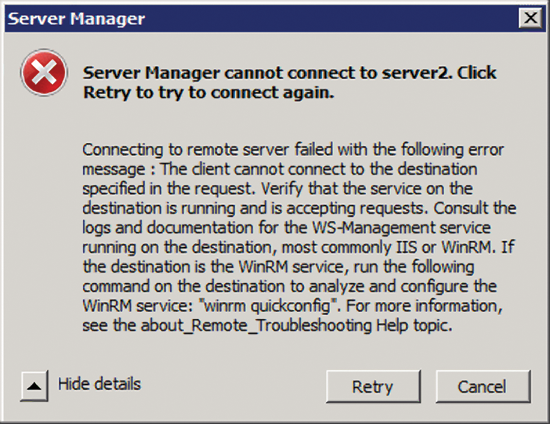Collapse details with the up-arrow button
Image resolution: width=550 pixels, height=424 pixels.
(34, 386)
